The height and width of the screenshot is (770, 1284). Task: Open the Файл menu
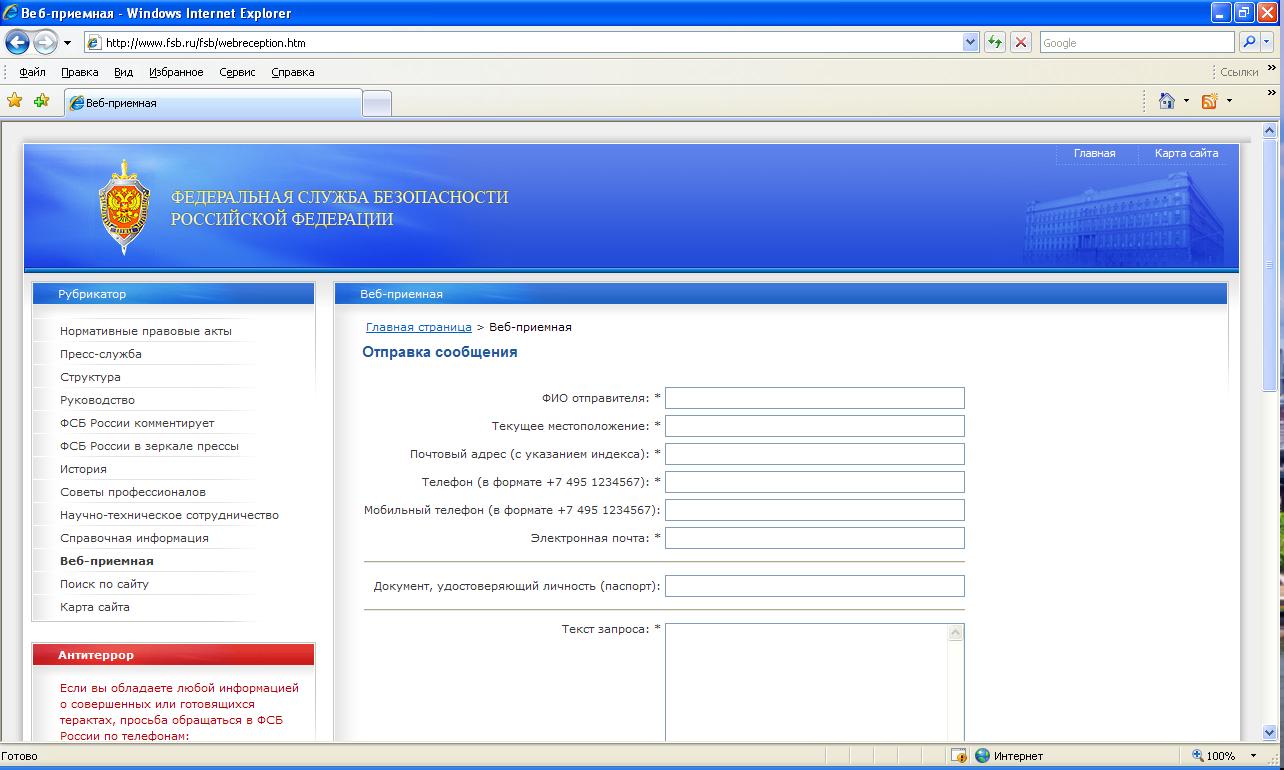click(x=32, y=72)
